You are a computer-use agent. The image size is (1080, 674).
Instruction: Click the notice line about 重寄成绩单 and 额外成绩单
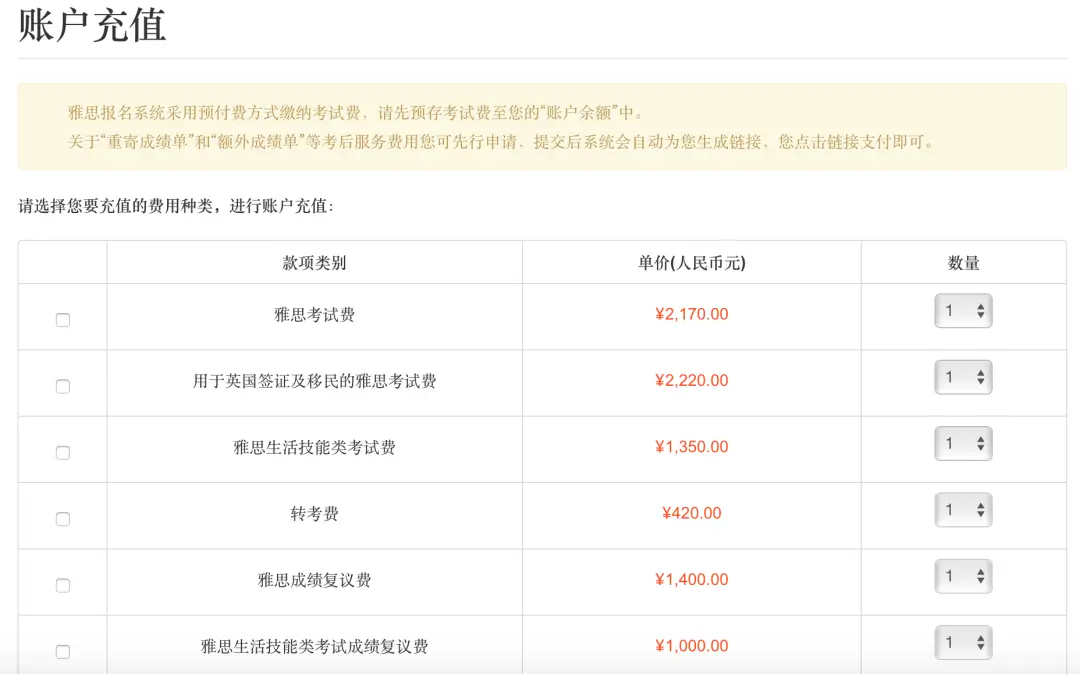pyautogui.click(x=501, y=142)
